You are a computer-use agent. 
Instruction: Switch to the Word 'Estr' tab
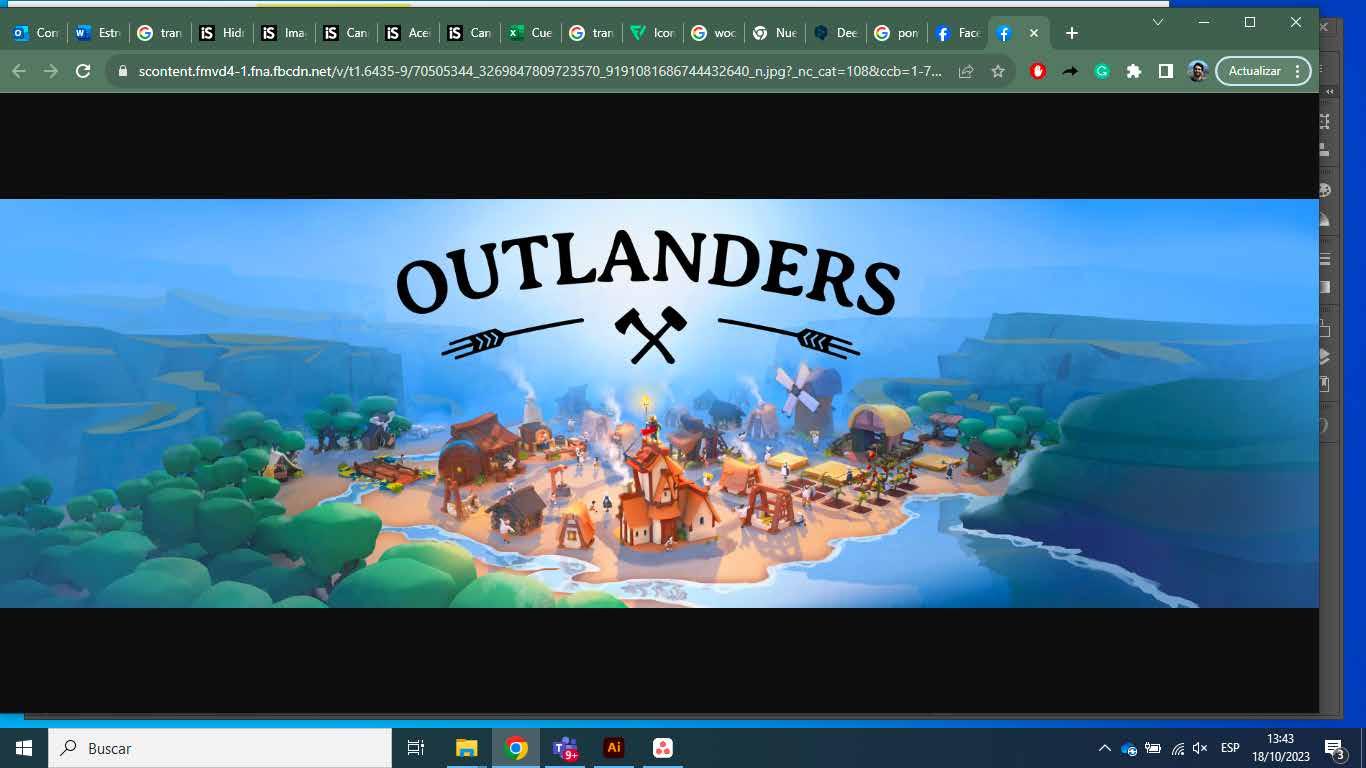click(97, 33)
